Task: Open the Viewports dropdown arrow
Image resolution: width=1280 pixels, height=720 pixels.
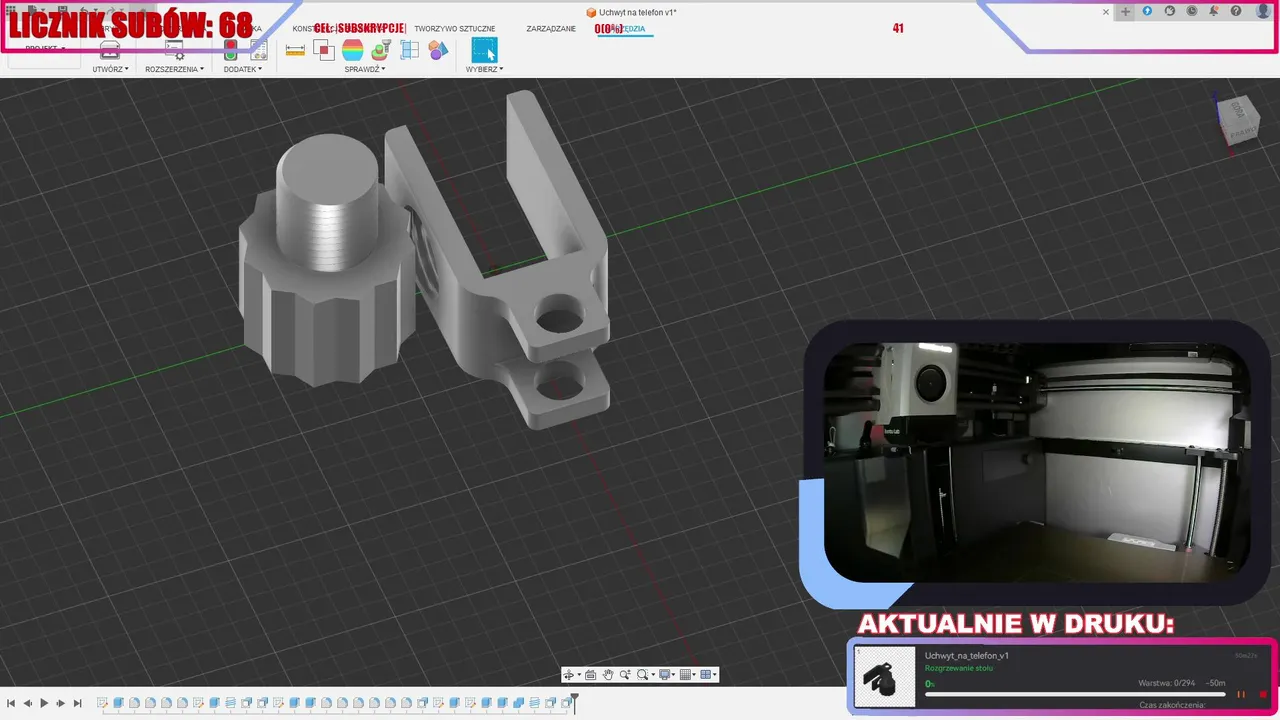Action: click(715, 675)
